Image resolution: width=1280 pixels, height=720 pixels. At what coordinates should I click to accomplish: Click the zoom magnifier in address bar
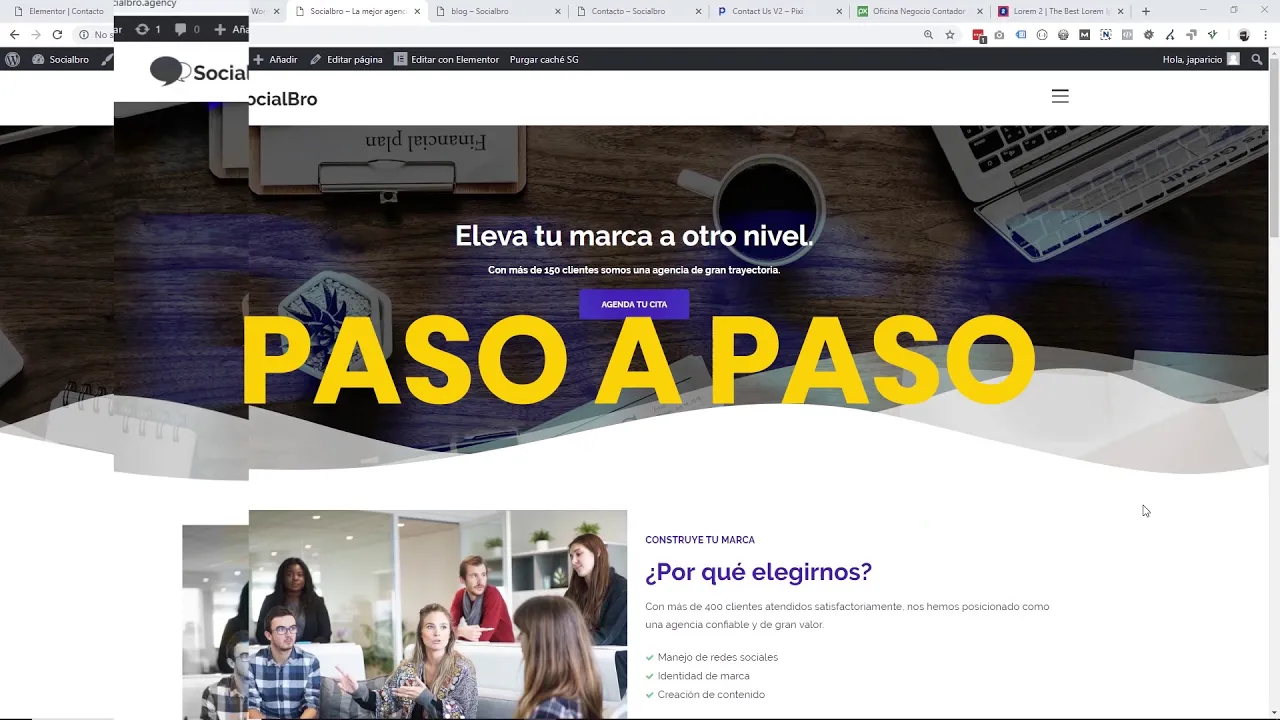tap(928, 34)
